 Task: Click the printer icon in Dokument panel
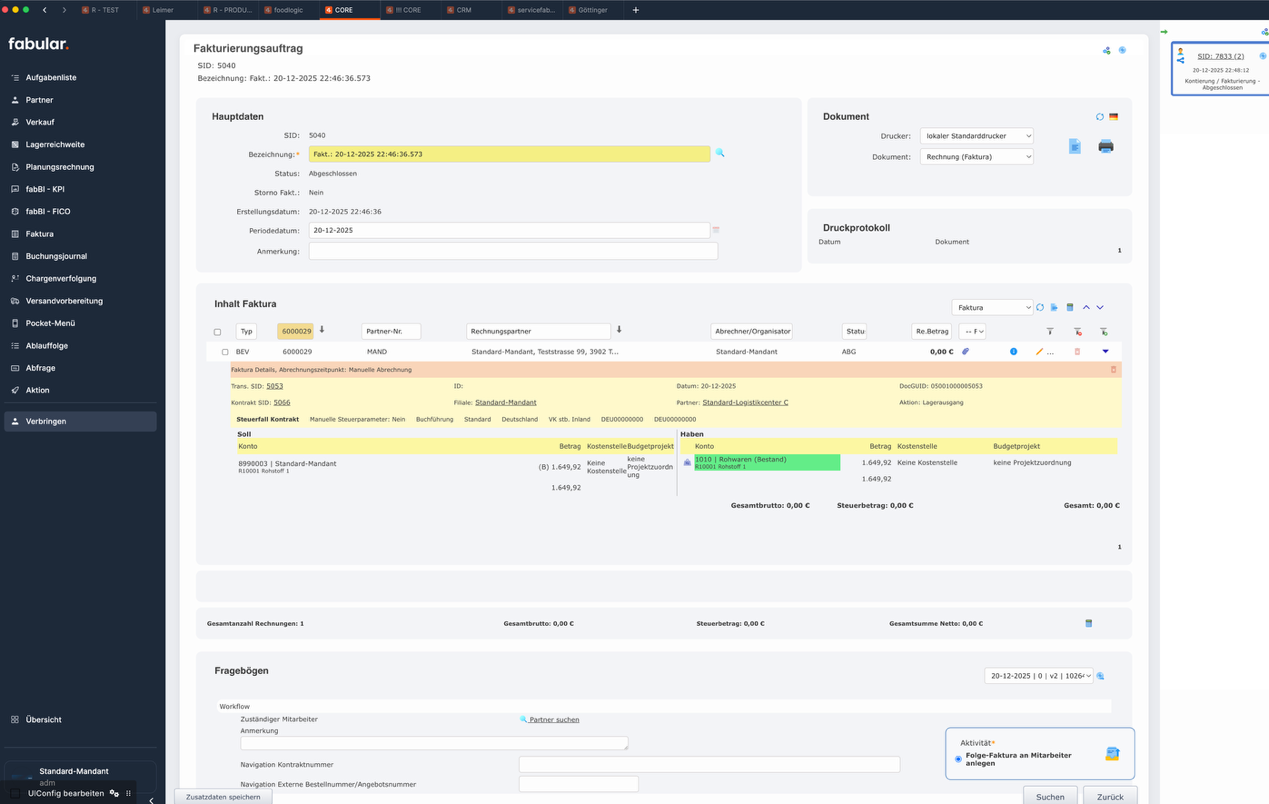click(1105, 147)
